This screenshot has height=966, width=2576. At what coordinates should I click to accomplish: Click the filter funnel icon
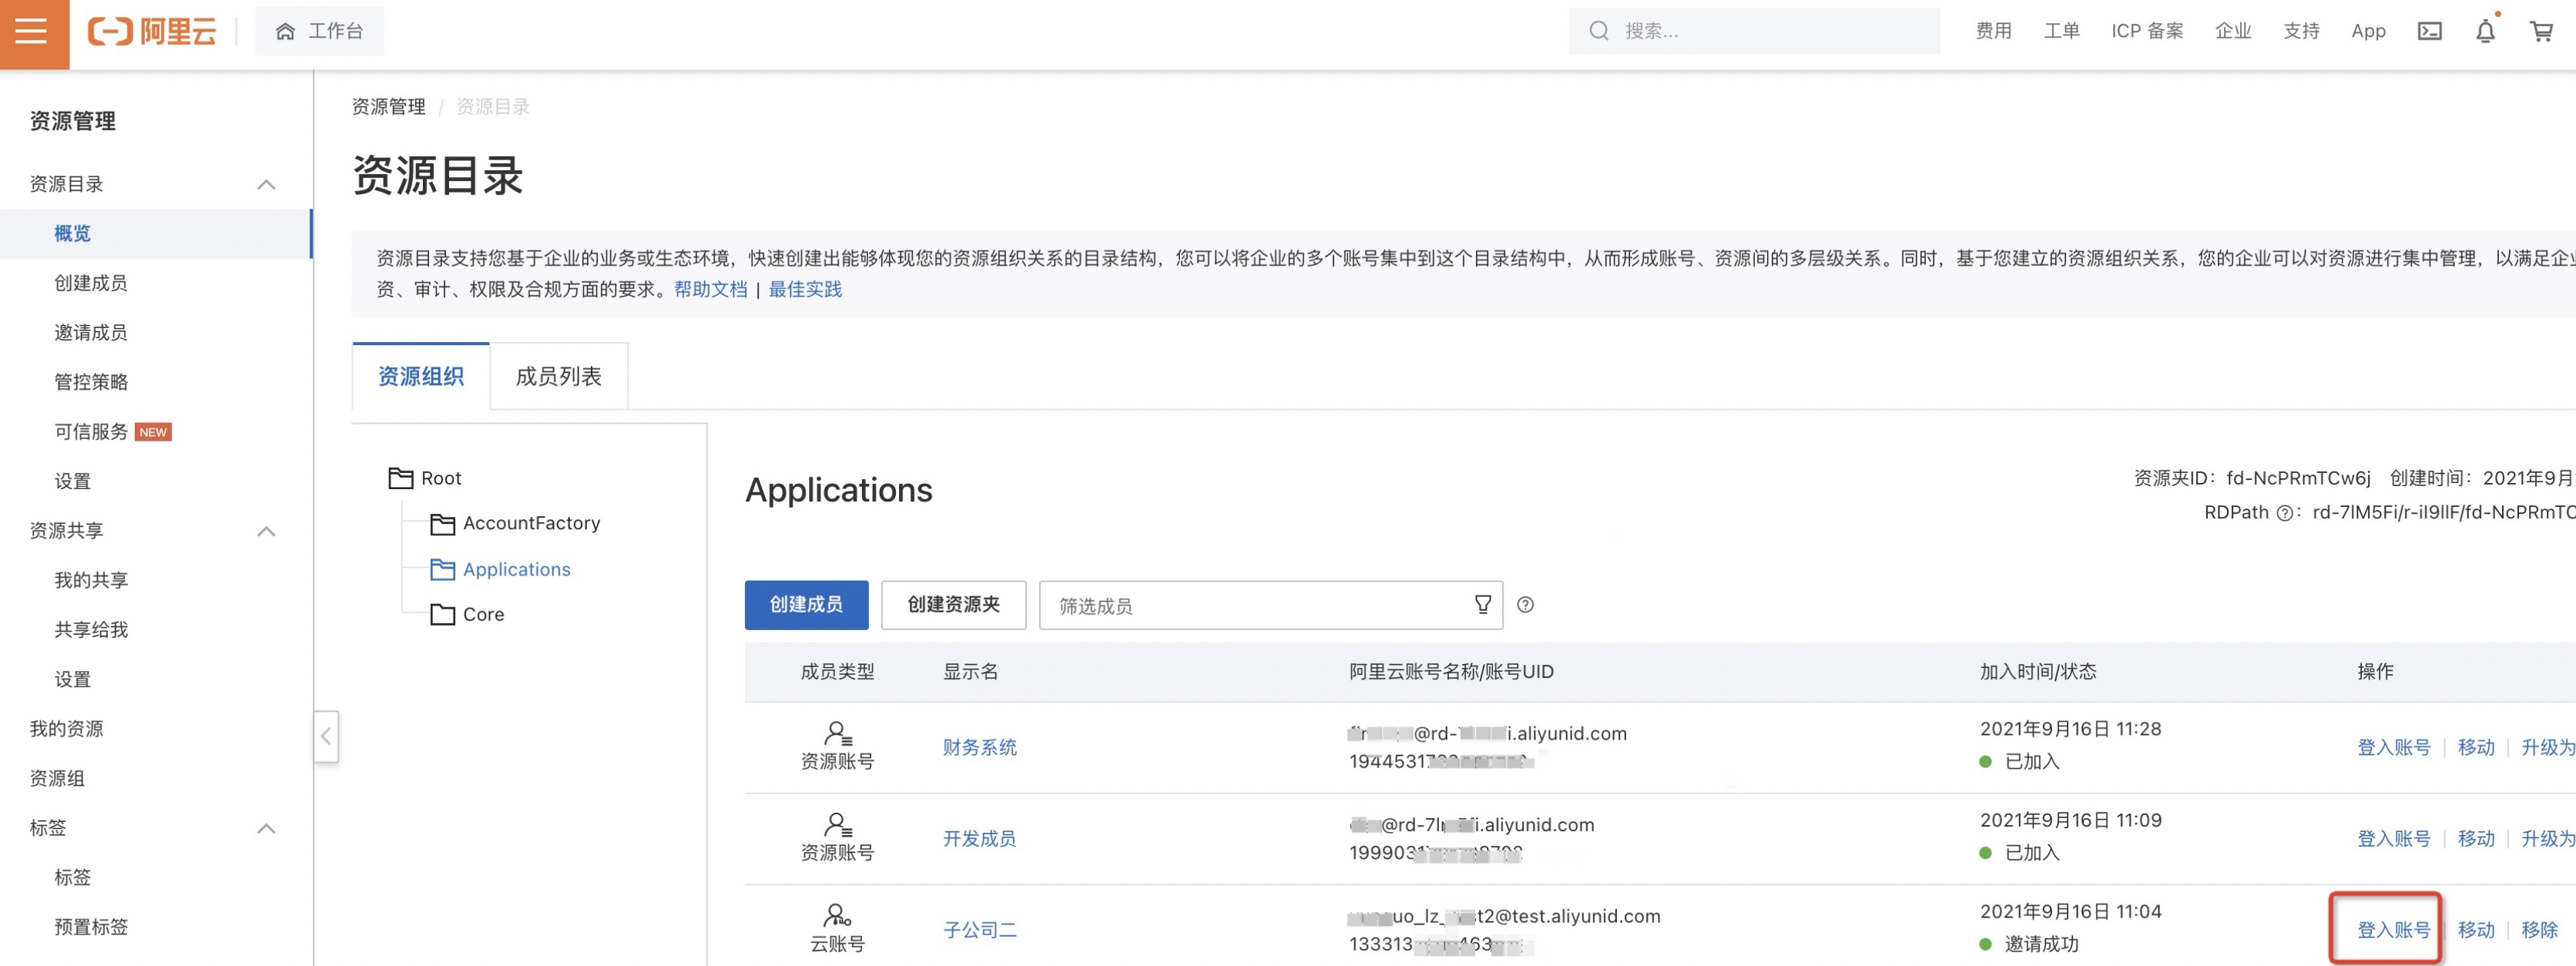pyautogui.click(x=1482, y=605)
